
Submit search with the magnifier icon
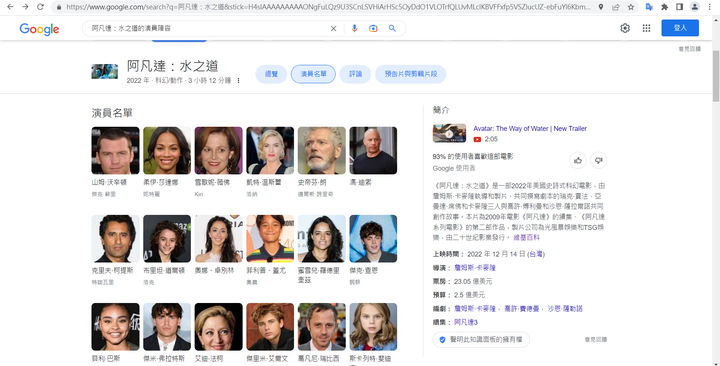[x=392, y=28]
